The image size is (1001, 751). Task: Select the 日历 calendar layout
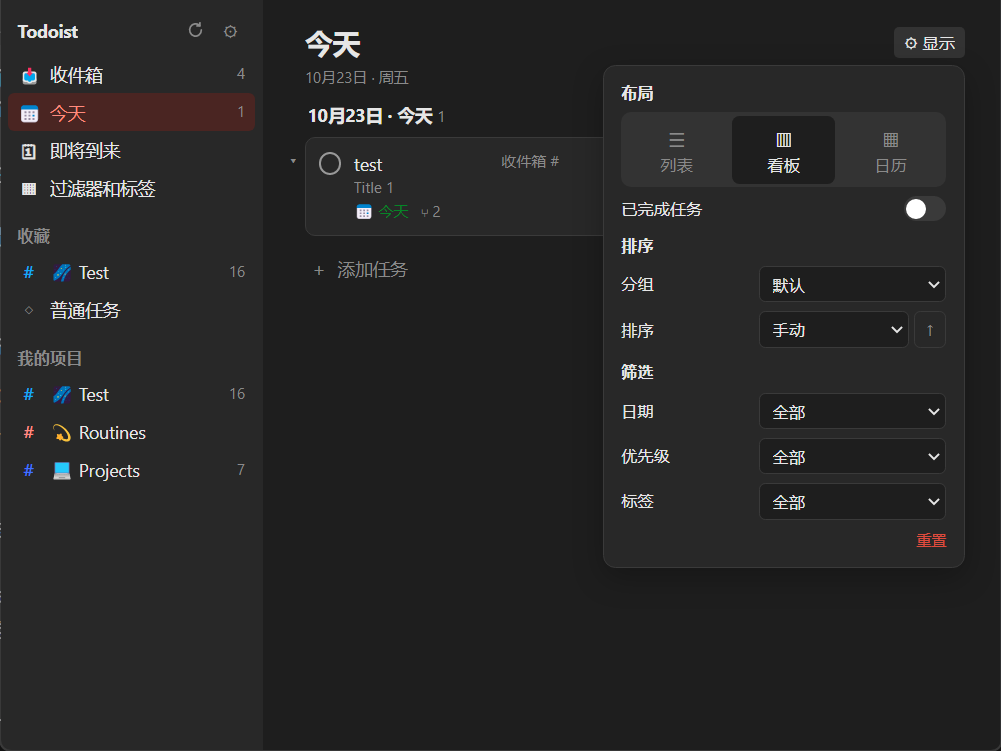(x=891, y=151)
